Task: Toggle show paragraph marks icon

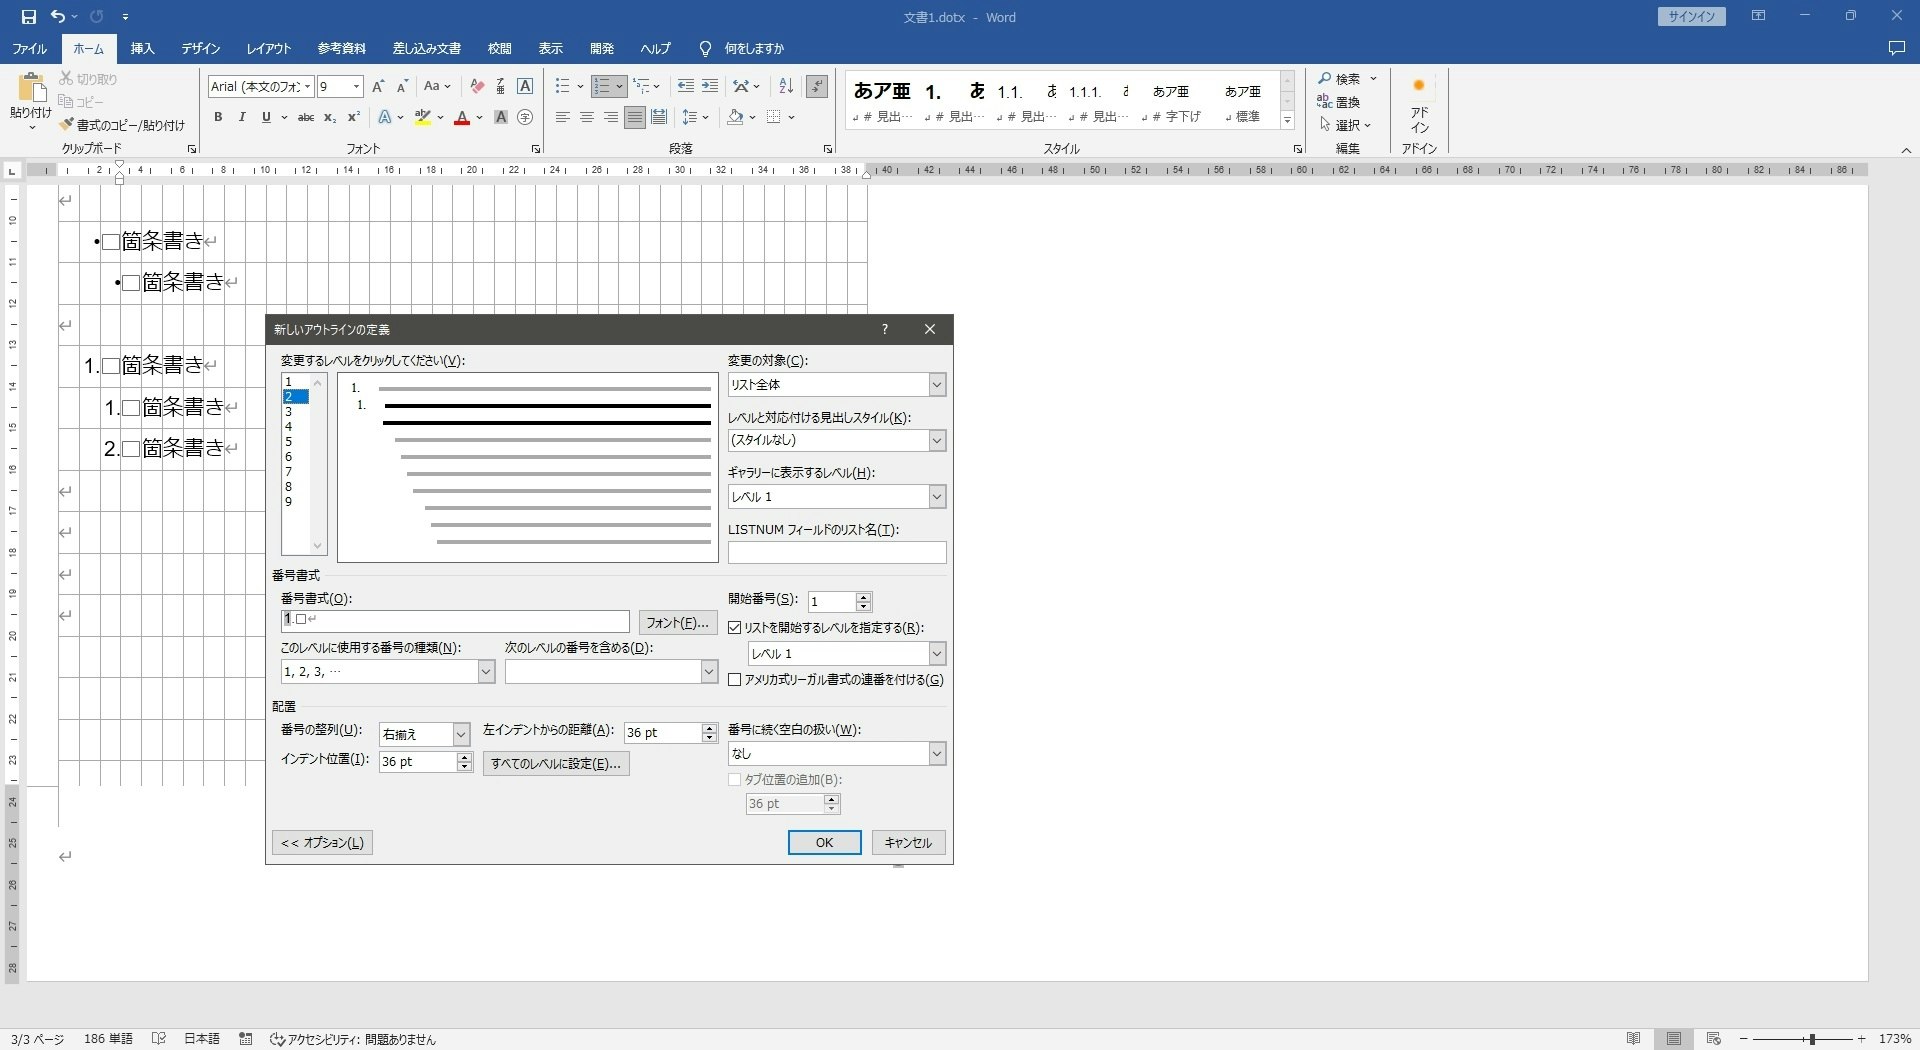Action: [817, 87]
